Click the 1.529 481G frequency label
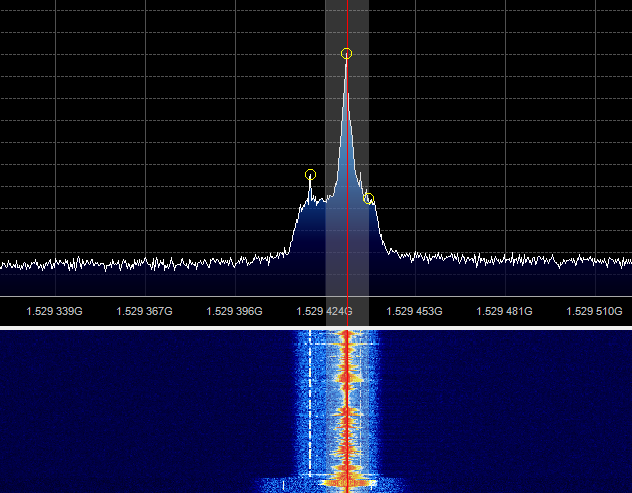Viewport: 632px width, 493px height. click(504, 311)
